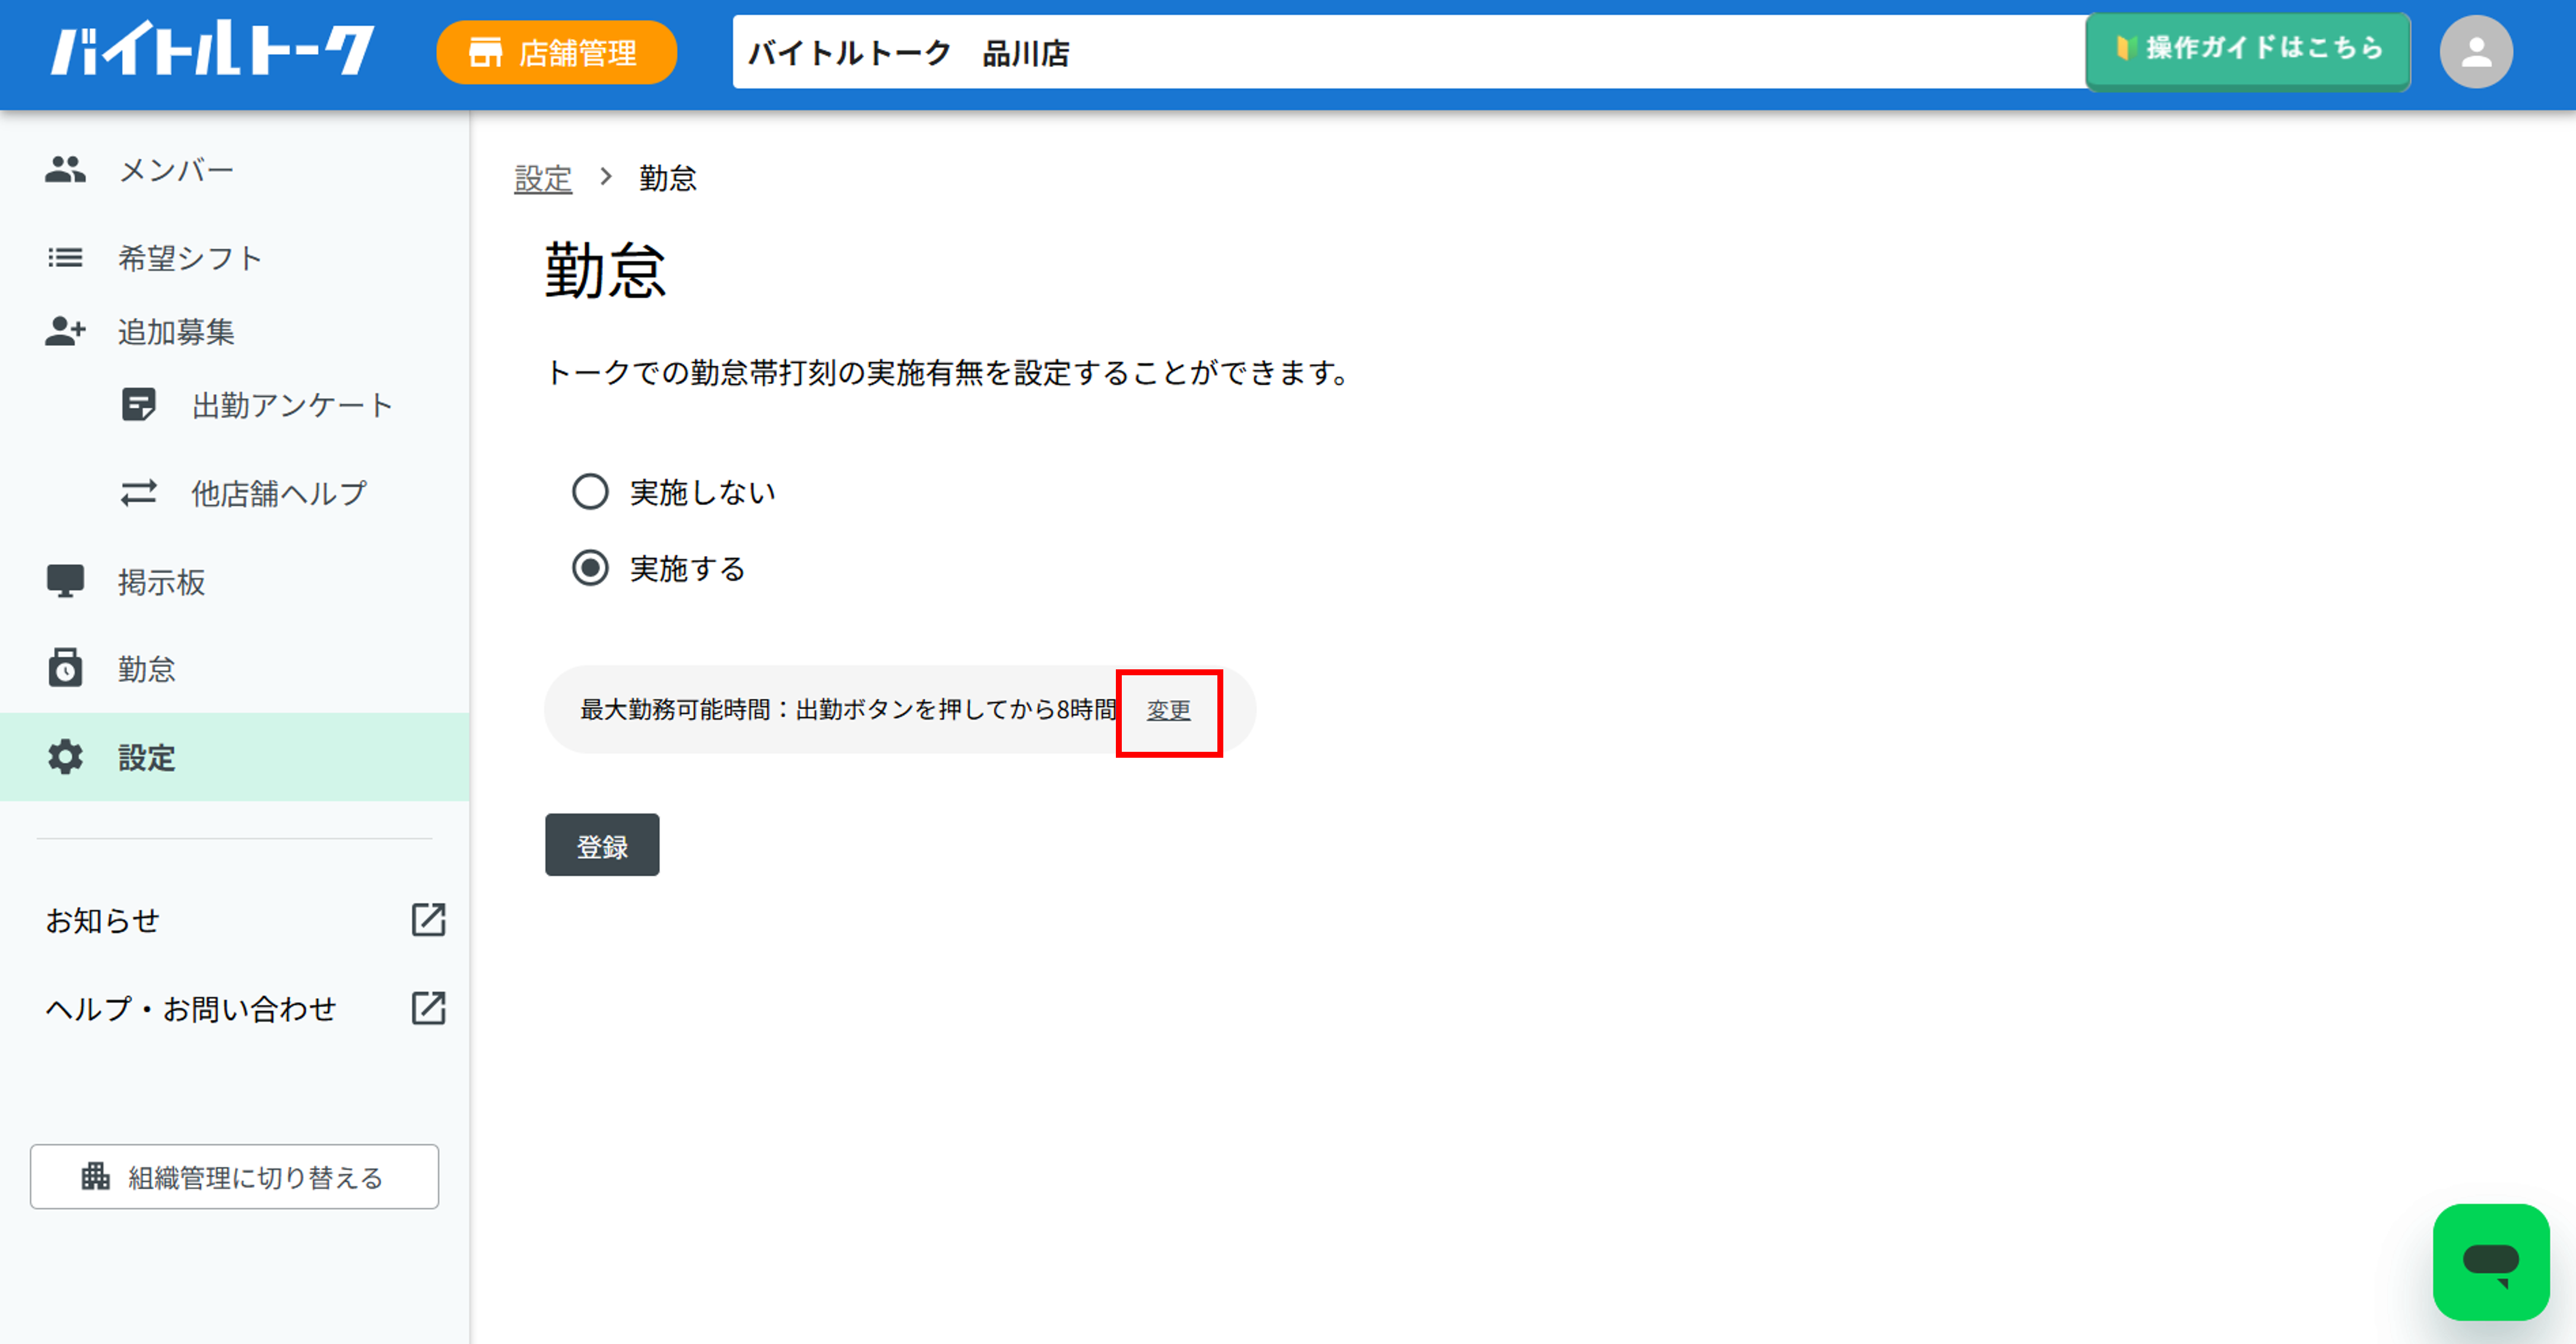Click external-link icon beside ヘルプ・お問い合わせ

pyautogui.click(x=428, y=1008)
